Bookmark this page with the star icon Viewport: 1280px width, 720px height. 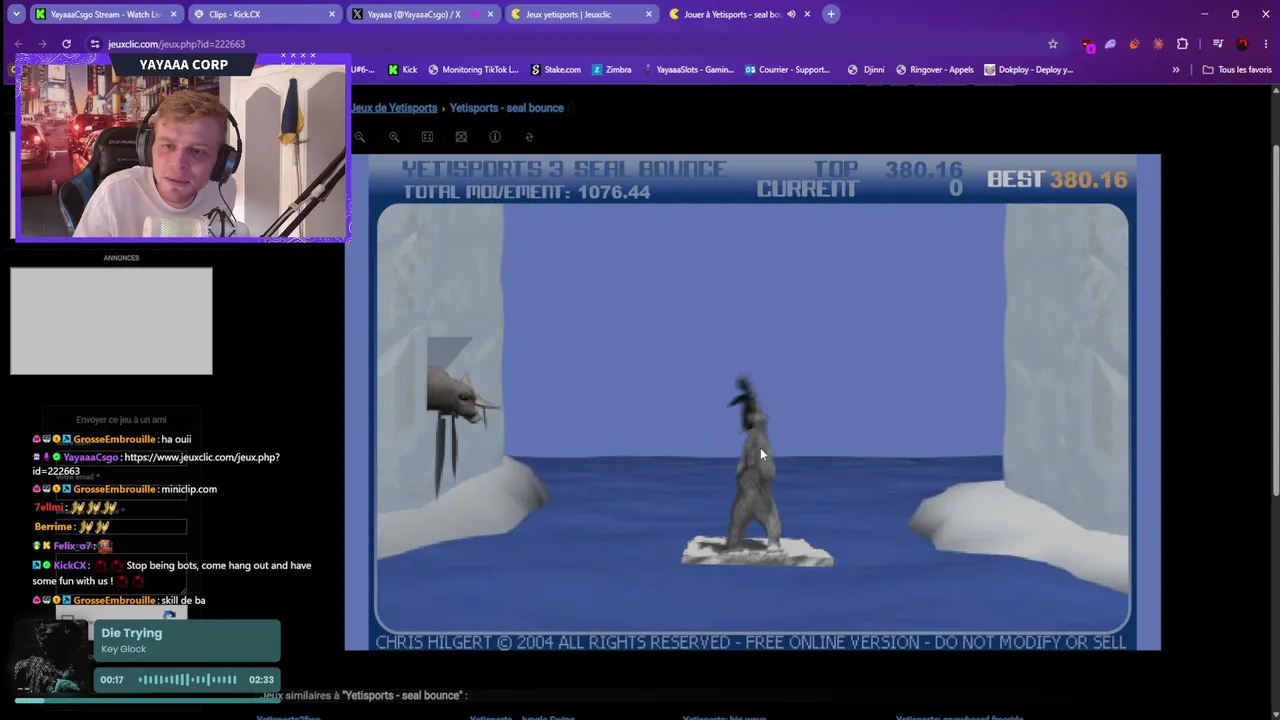pyautogui.click(x=1052, y=44)
